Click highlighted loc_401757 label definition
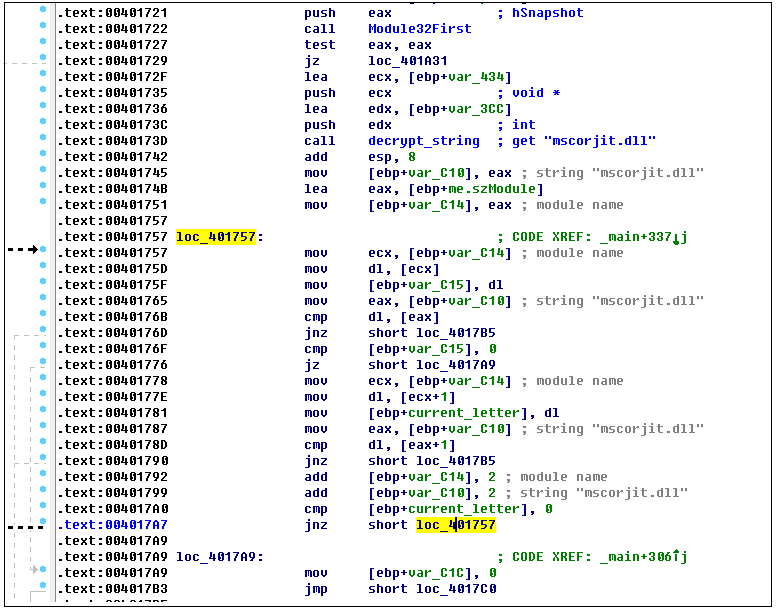 216,237
